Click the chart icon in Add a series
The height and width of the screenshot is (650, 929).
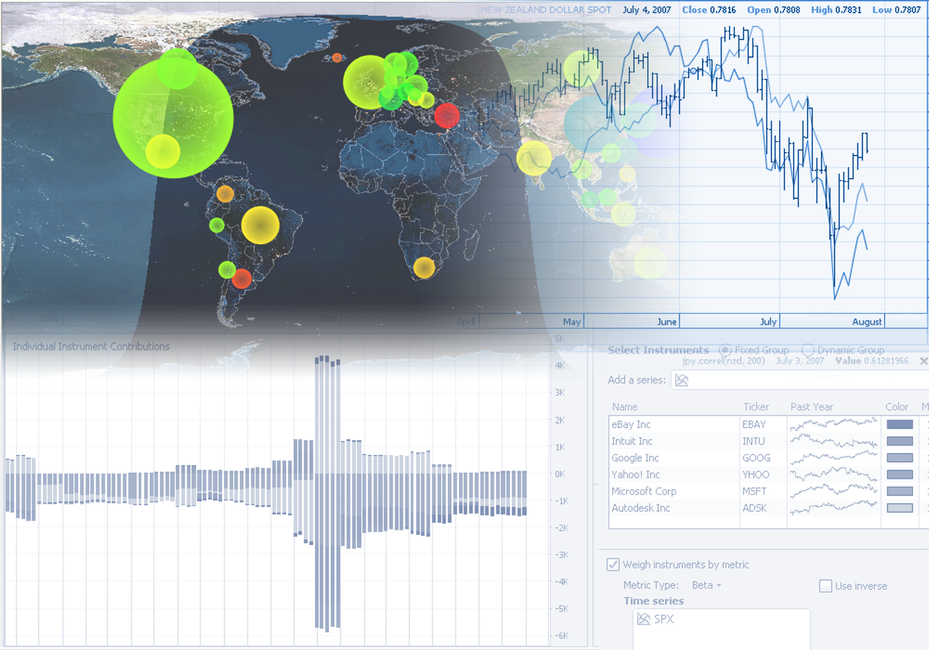(x=682, y=381)
